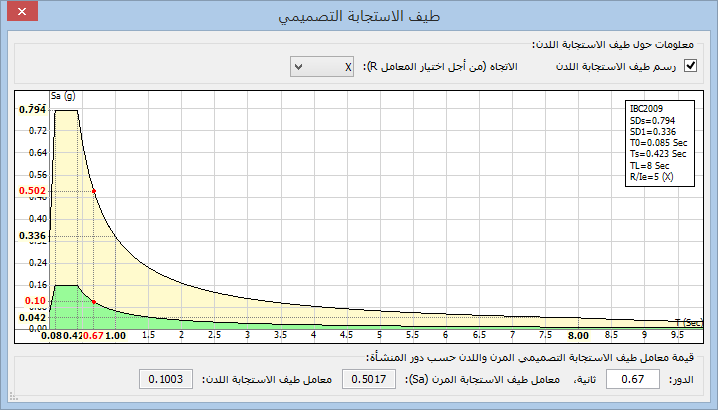Viewport: 718px width, 410px height.
Task: Click the yellow elastic spectrum plateau area
Action: click(x=67, y=200)
